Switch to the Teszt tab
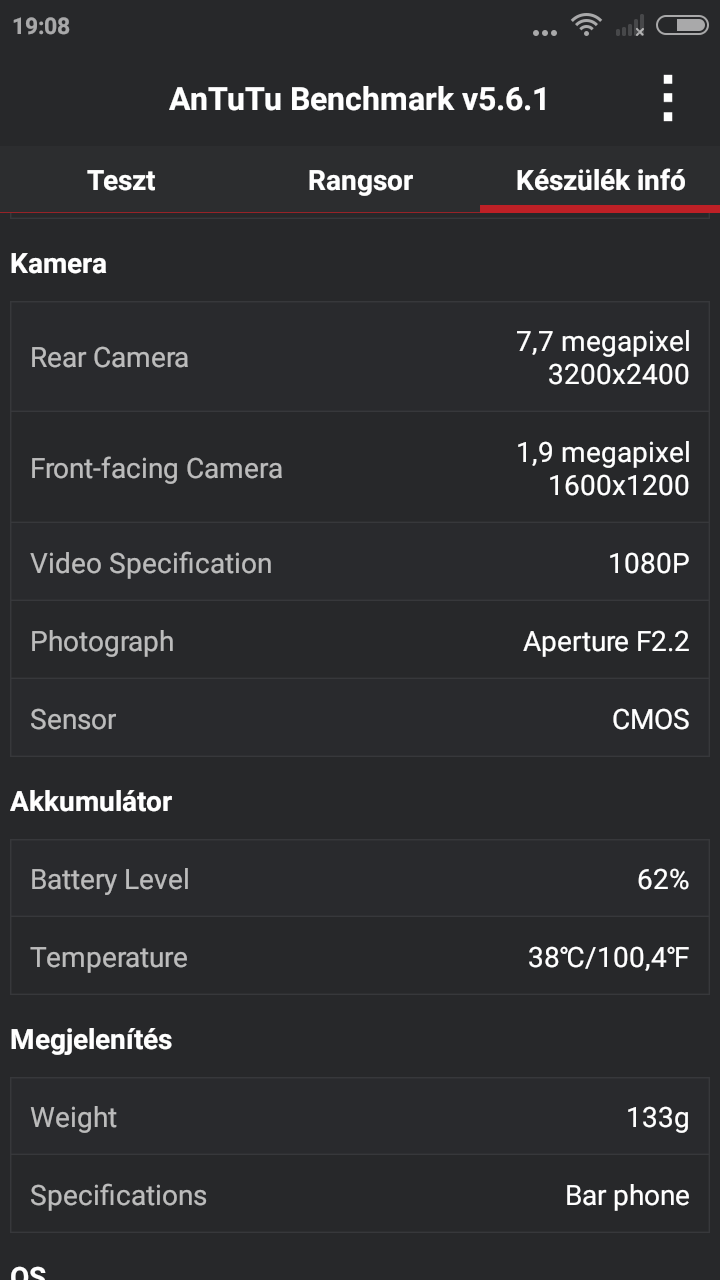 tap(121, 181)
